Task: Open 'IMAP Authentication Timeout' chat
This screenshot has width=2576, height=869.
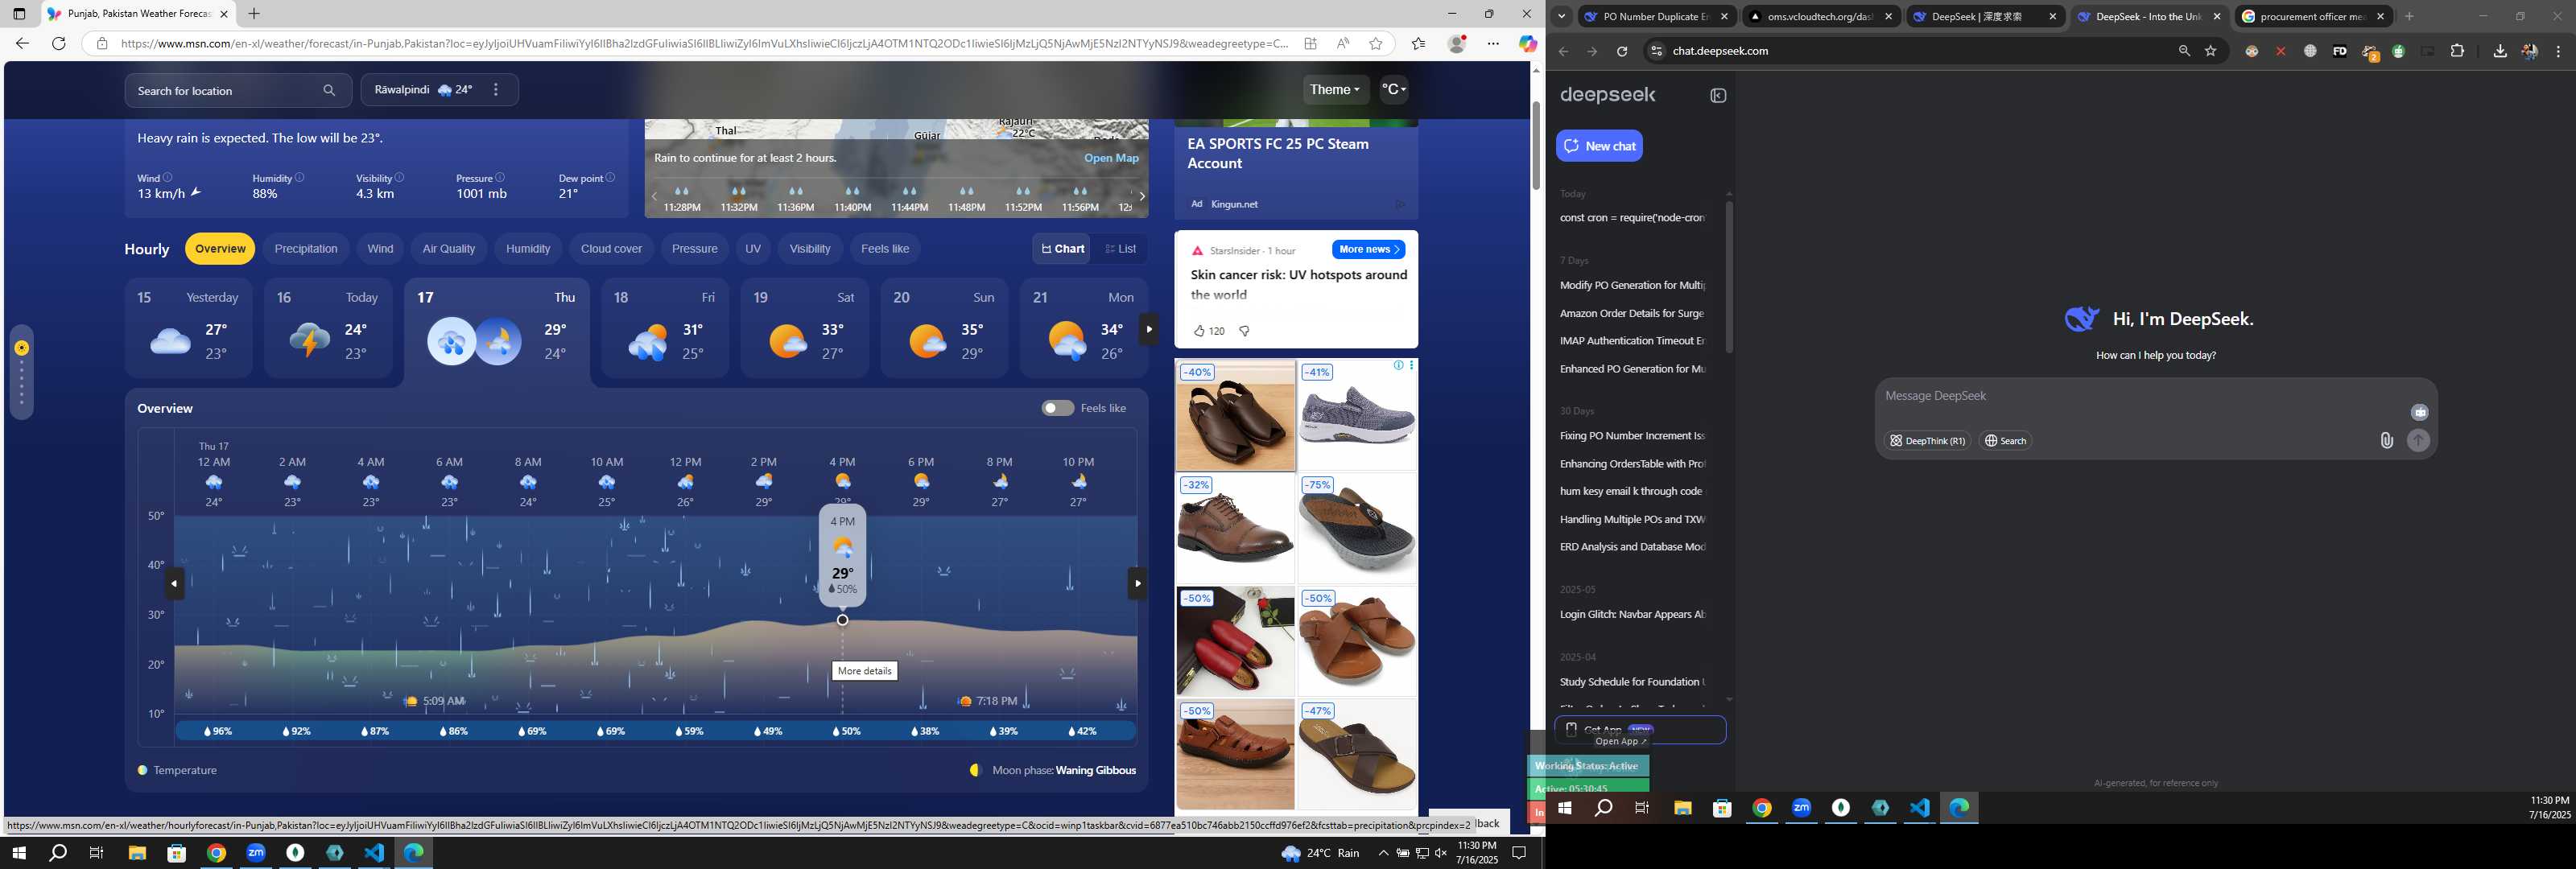Action: (1632, 341)
